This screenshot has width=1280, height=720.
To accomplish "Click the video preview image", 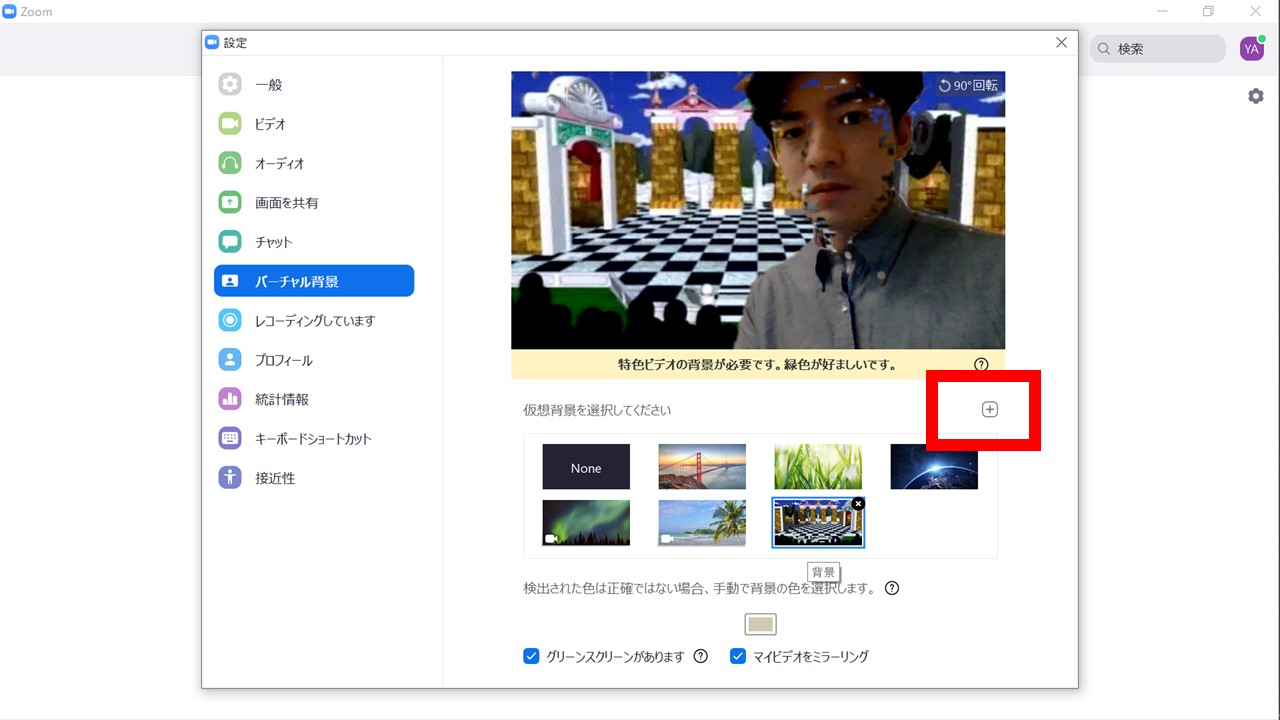I will coord(758,210).
